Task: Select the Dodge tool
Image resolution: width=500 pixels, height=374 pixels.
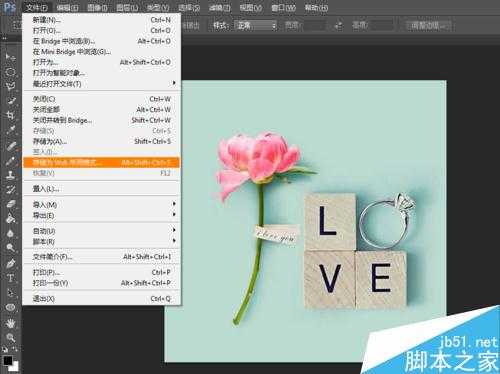Action: click(x=10, y=248)
